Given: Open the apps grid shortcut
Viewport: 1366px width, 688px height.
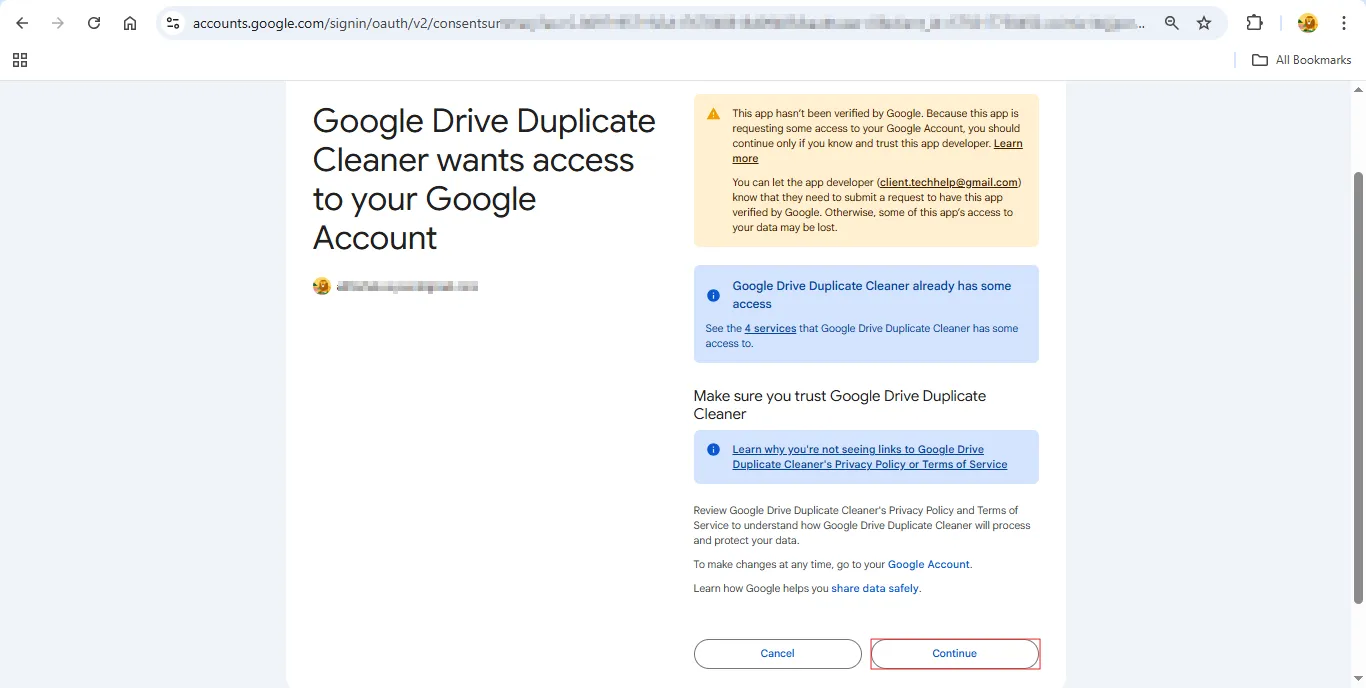Looking at the screenshot, I should 20,60.
